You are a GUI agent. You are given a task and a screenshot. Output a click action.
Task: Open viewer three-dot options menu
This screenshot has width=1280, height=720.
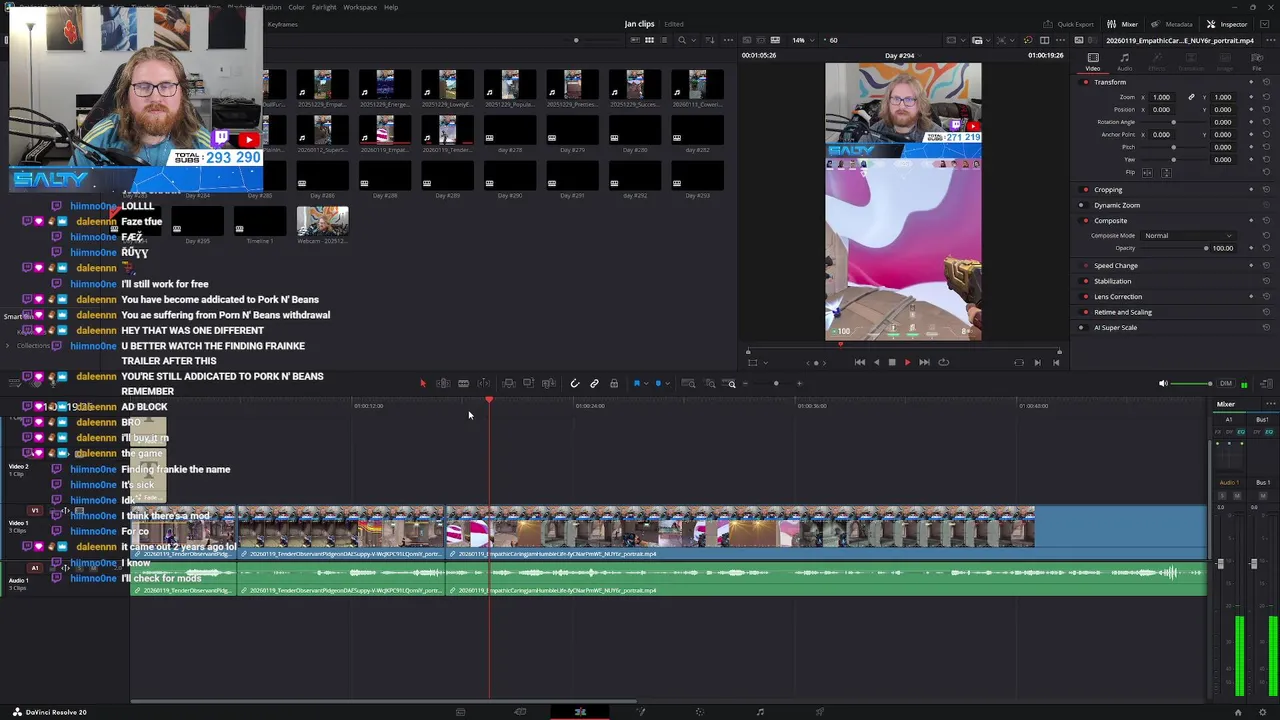1060,40
